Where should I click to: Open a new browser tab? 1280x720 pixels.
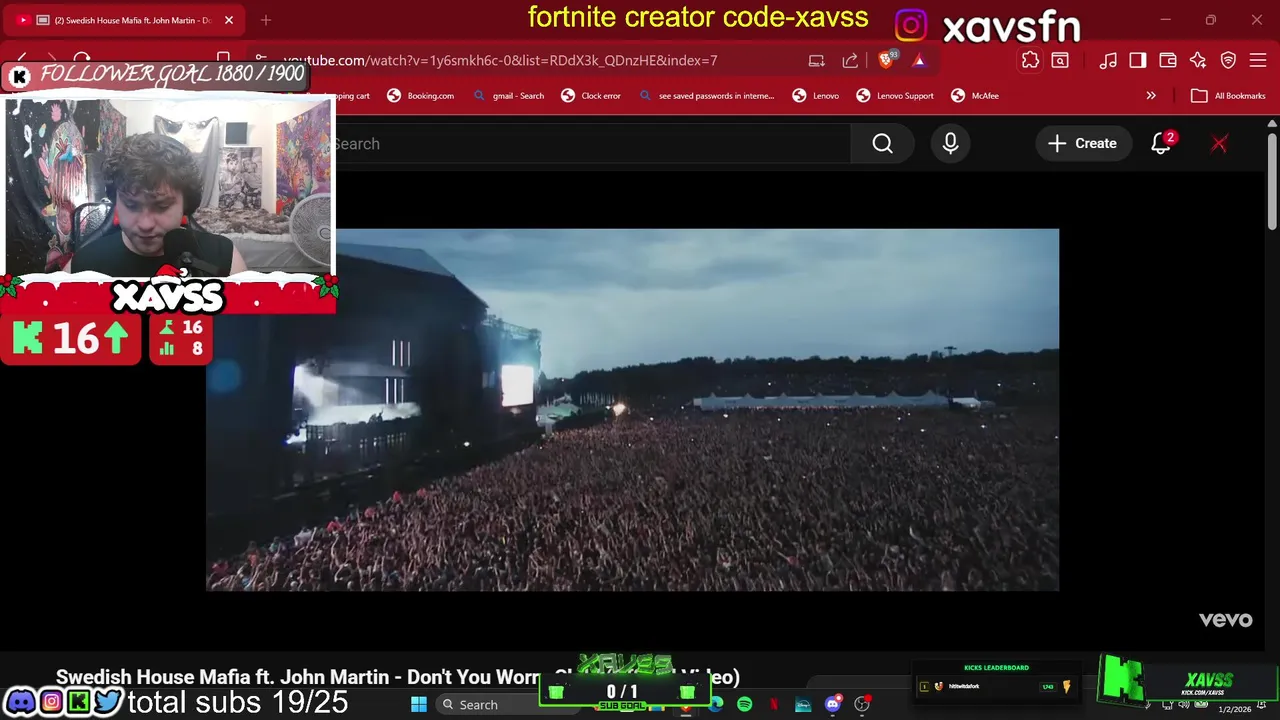[x=266, y=20]
